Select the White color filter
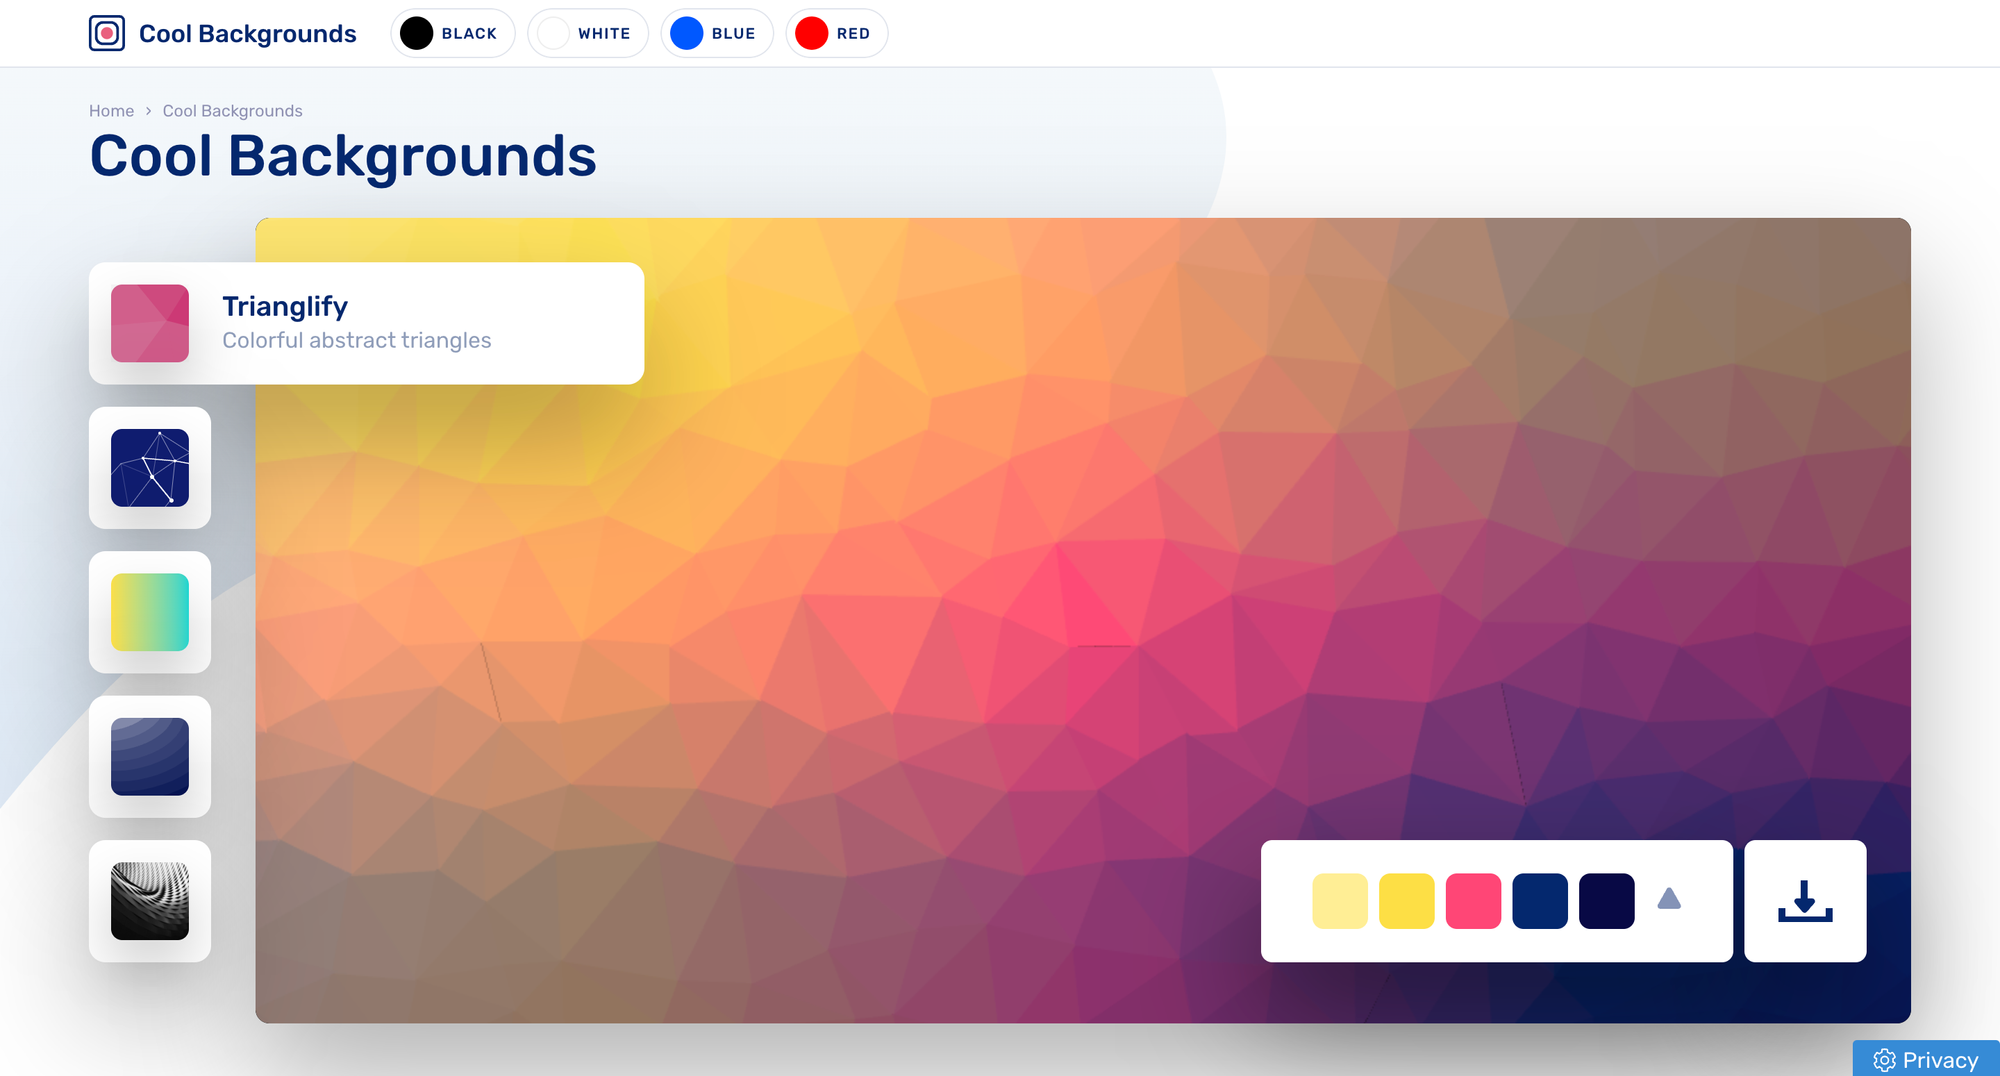 588,33
